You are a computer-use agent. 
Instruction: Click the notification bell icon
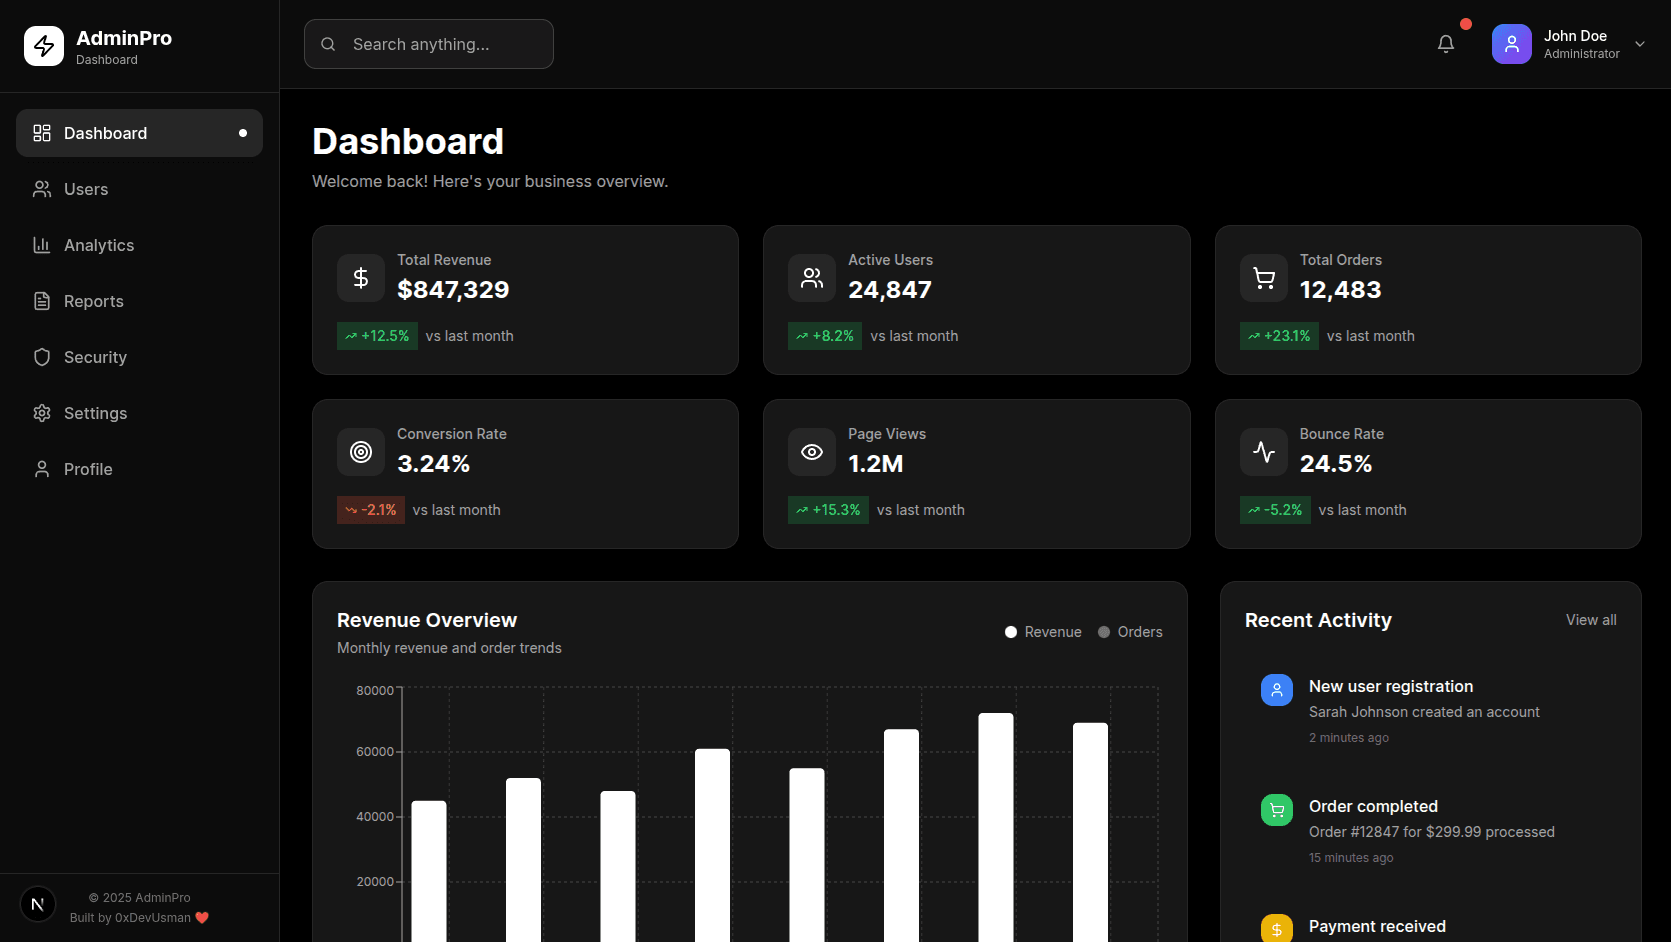[1445, 44]
